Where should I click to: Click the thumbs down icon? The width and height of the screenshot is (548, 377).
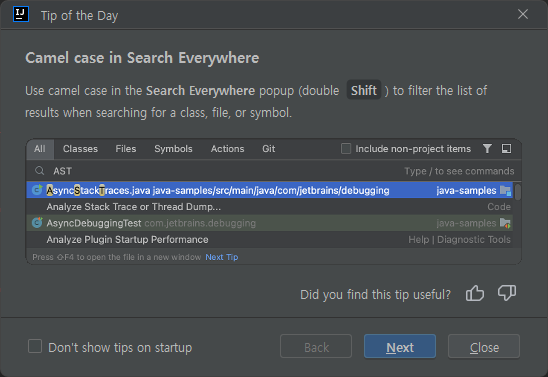507,292
